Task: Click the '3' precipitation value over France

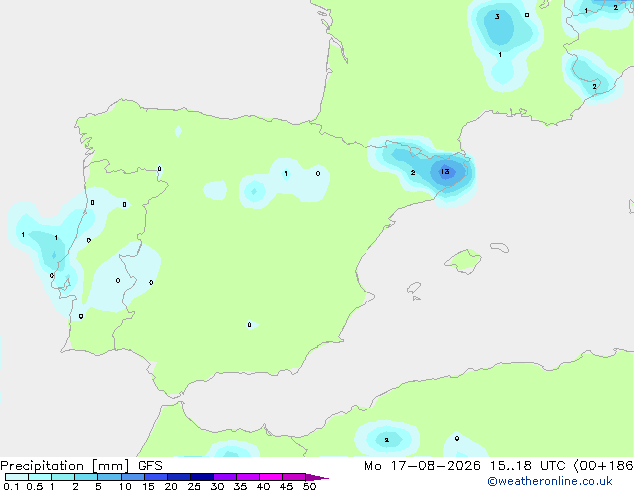Action: [x=497, y=17]
